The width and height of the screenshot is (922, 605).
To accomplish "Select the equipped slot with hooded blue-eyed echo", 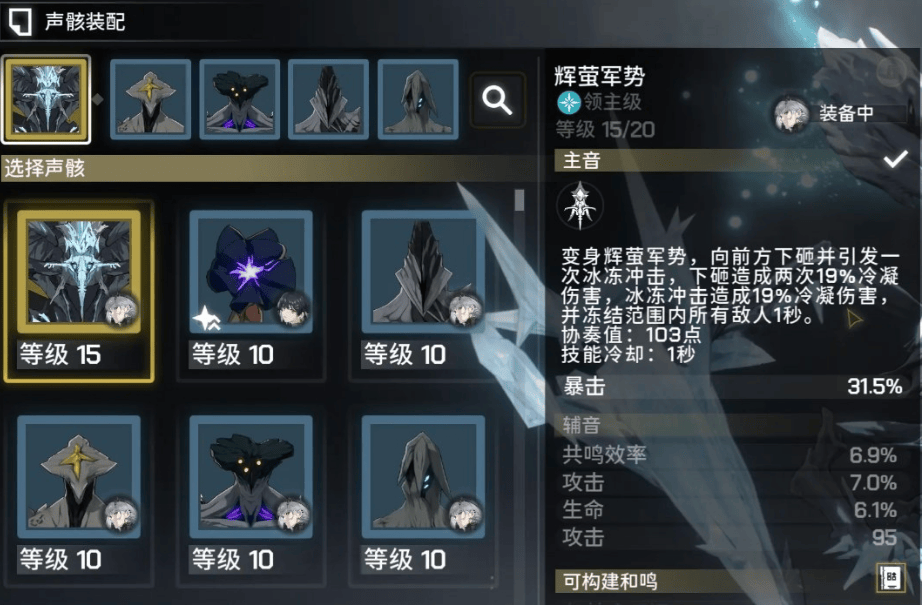I will point(418,99).
